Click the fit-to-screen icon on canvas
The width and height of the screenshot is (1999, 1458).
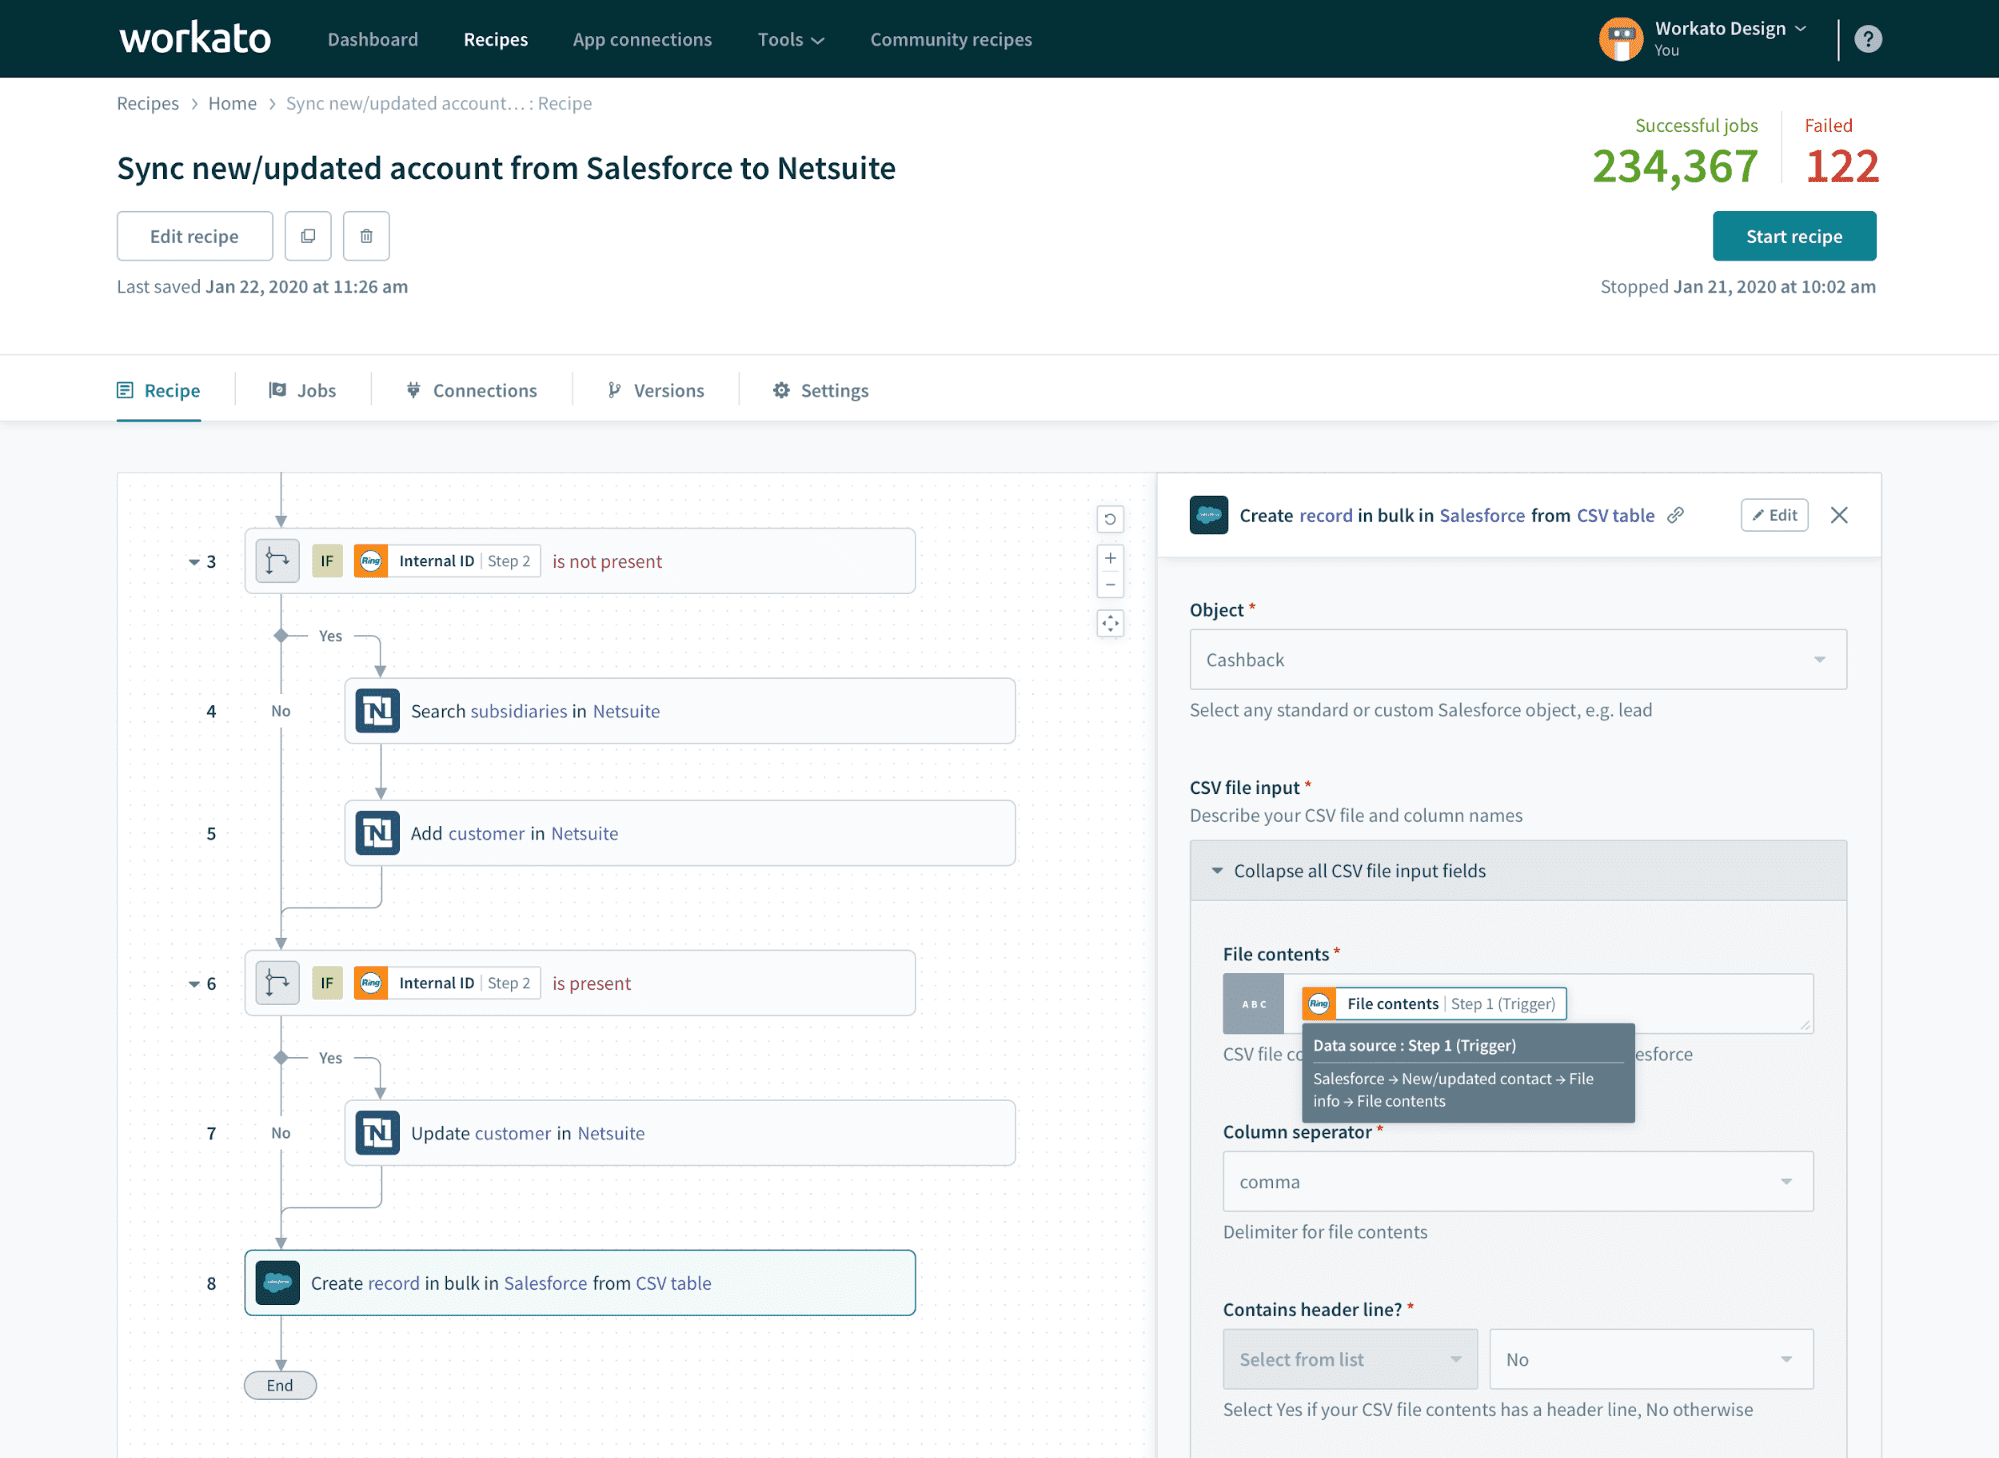pyautogui.click(x=1110, y=623)
